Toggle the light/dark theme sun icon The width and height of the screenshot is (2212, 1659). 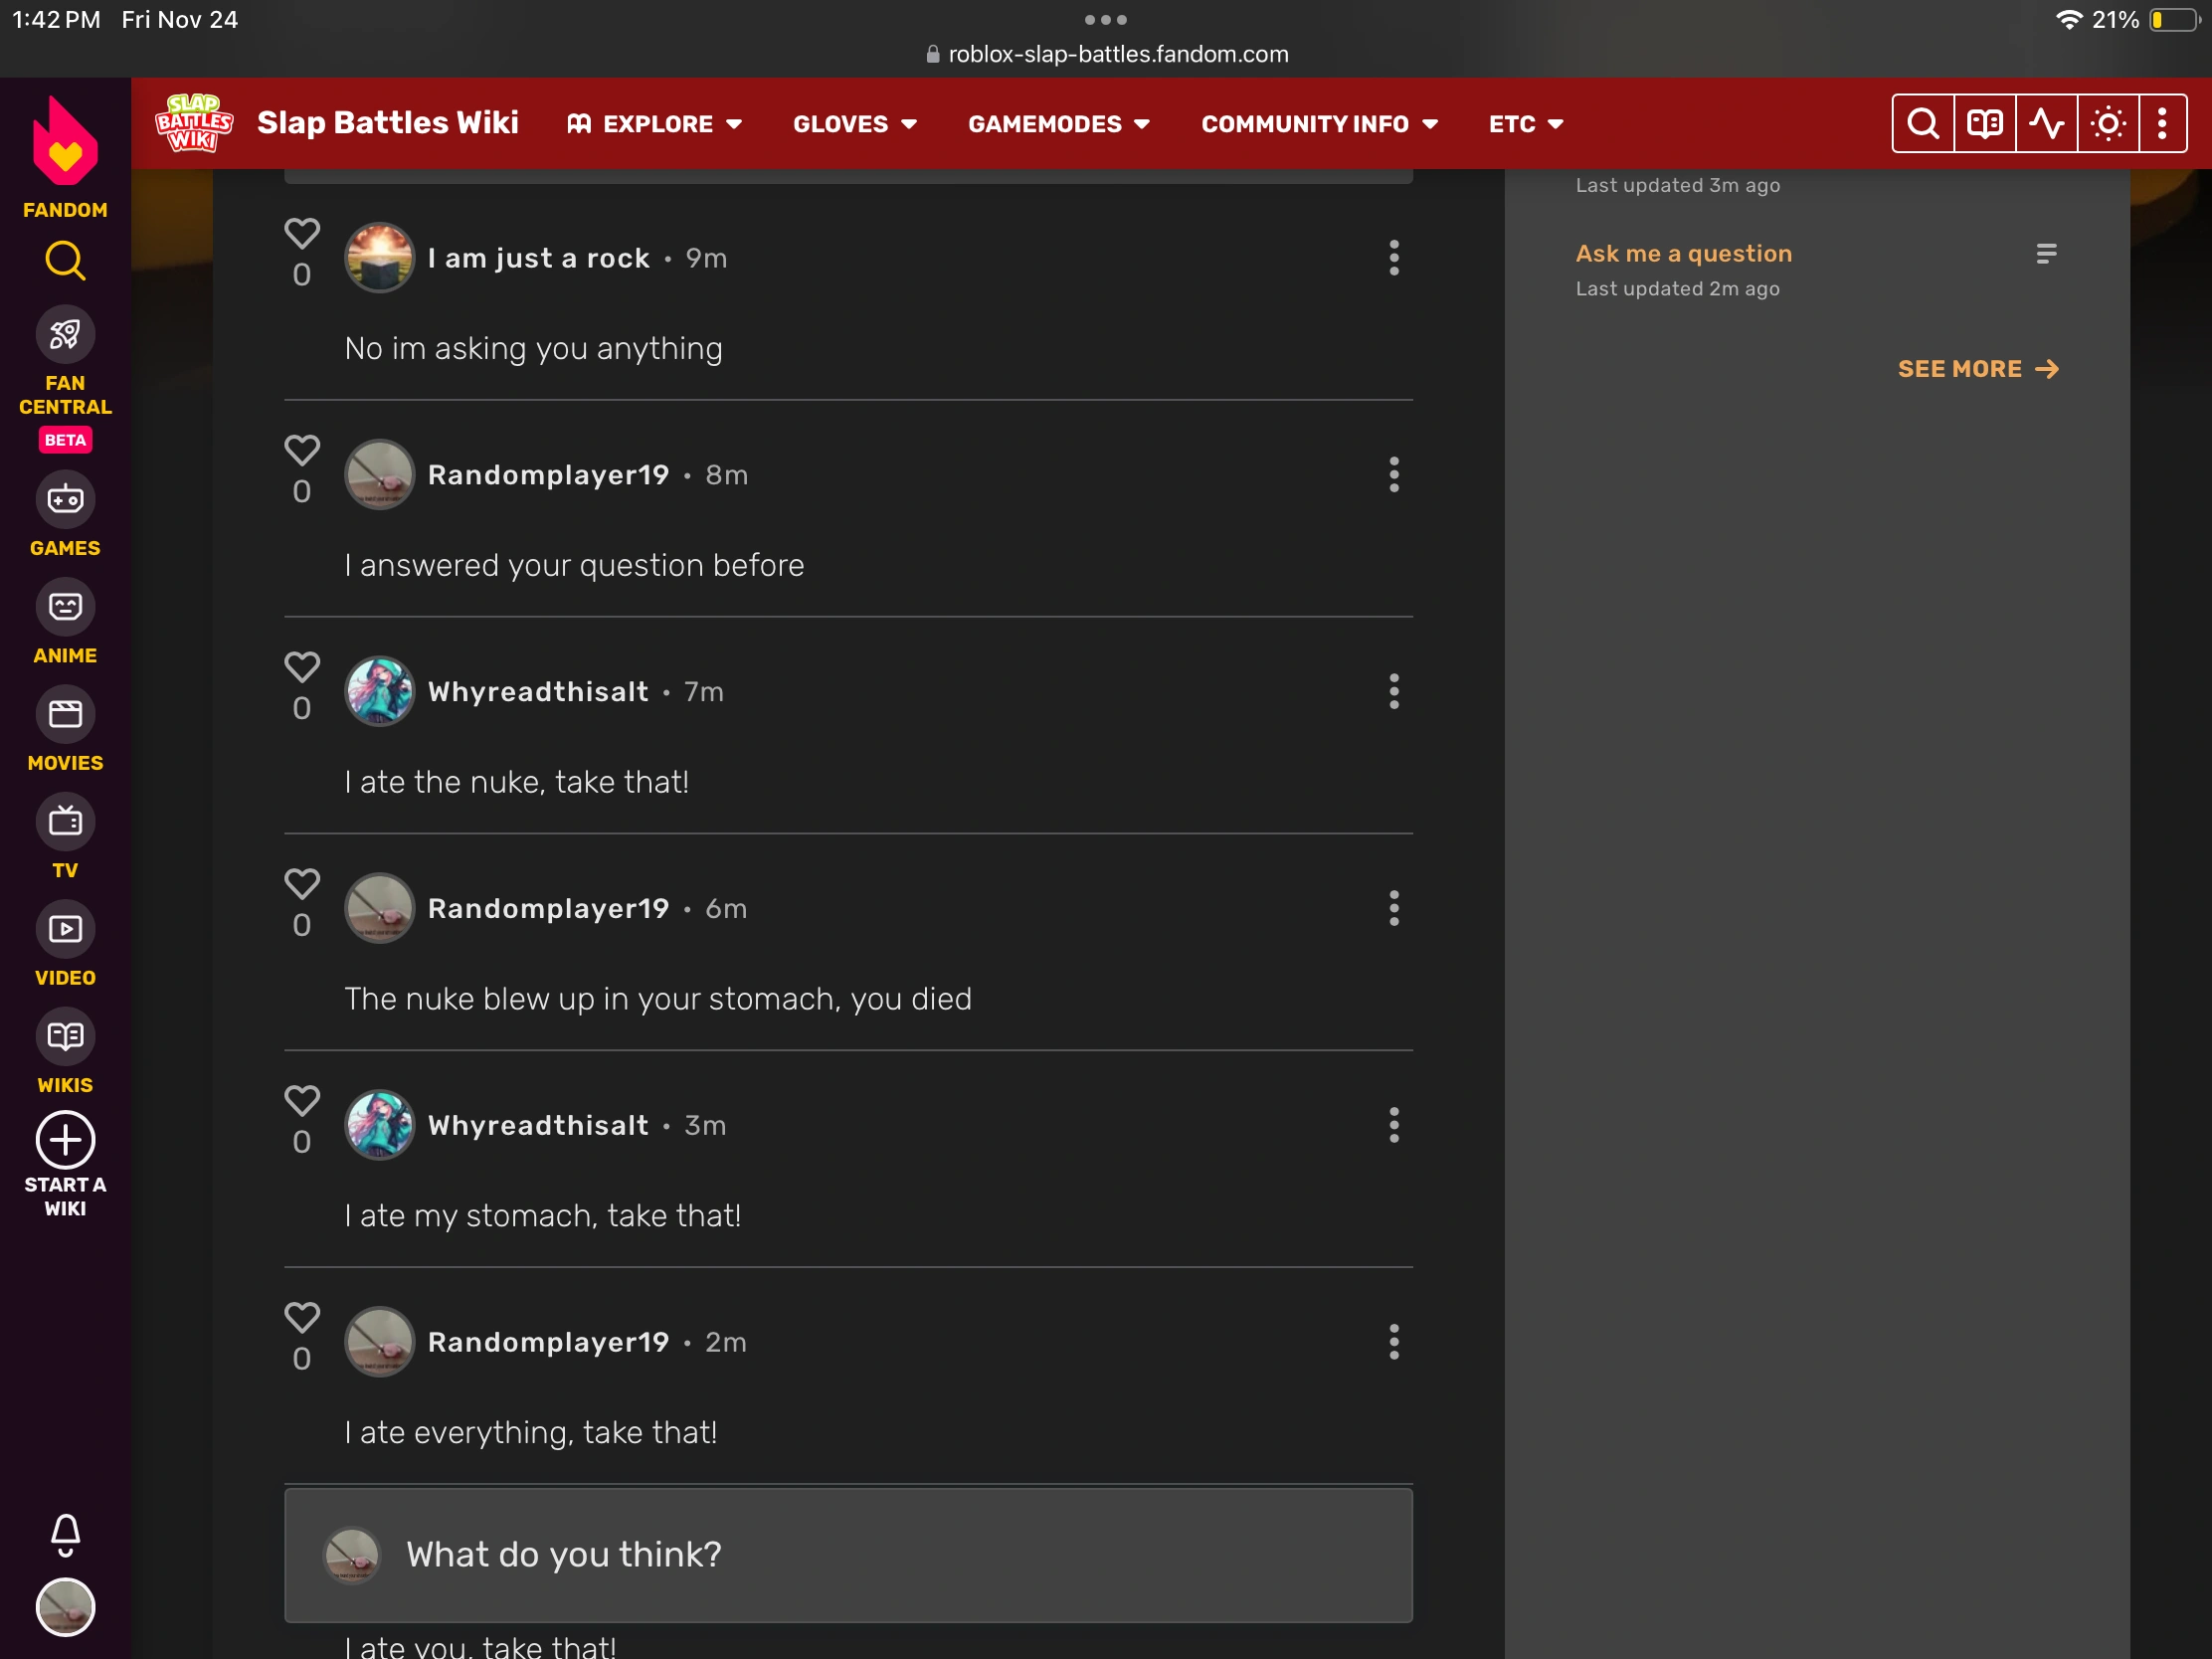2108,124
